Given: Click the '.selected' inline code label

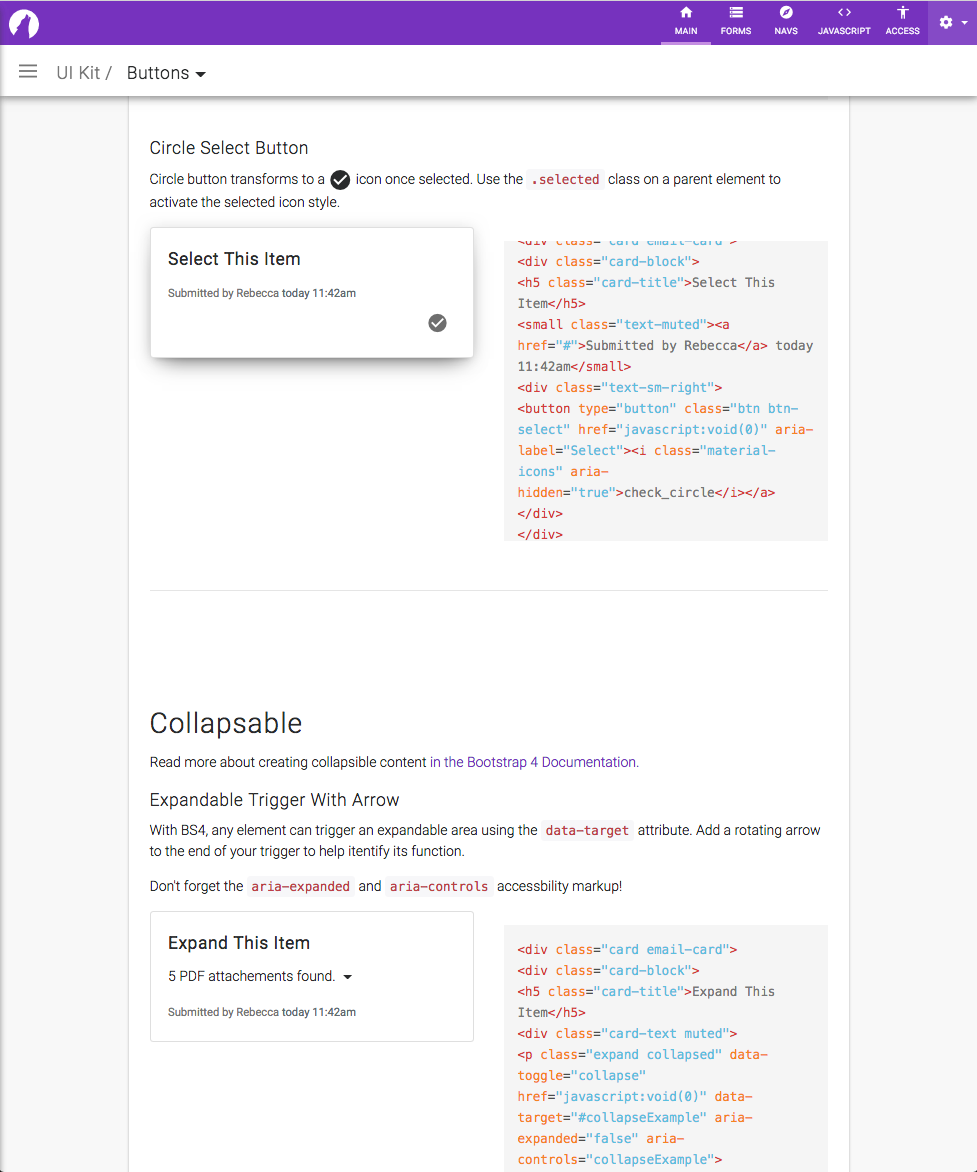Looking at the screenshot, I should pos(565,179).
